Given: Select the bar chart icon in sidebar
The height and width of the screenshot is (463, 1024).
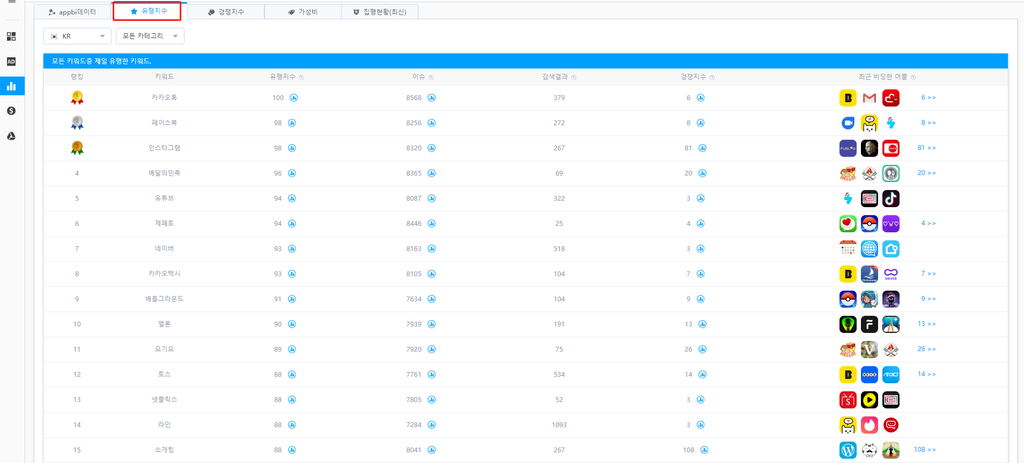Looking at the screenshot, I should click(x=11, y=86).
